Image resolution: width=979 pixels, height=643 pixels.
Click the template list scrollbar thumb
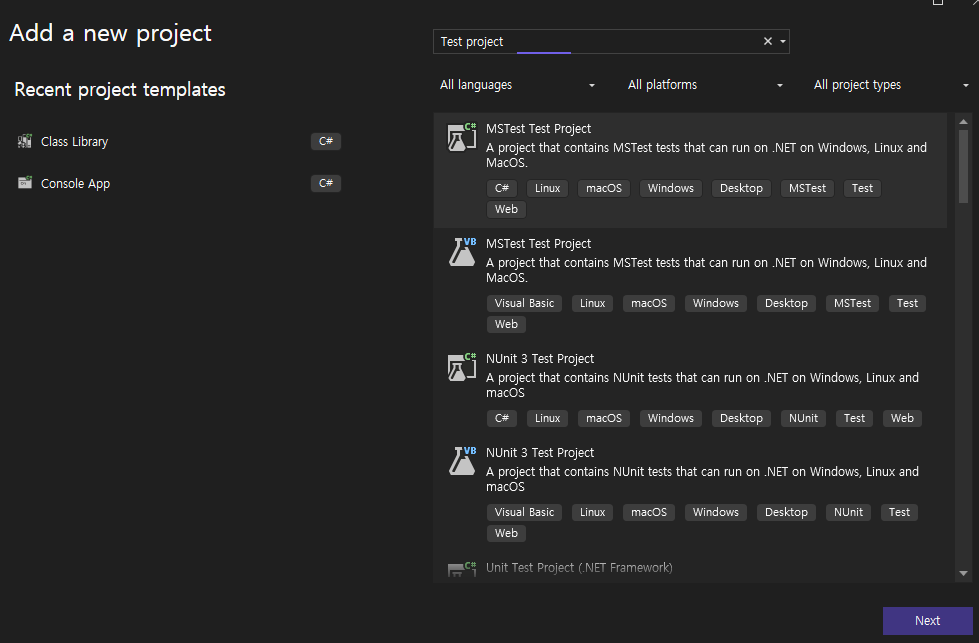pyautogui.click(x=963, y=165)
